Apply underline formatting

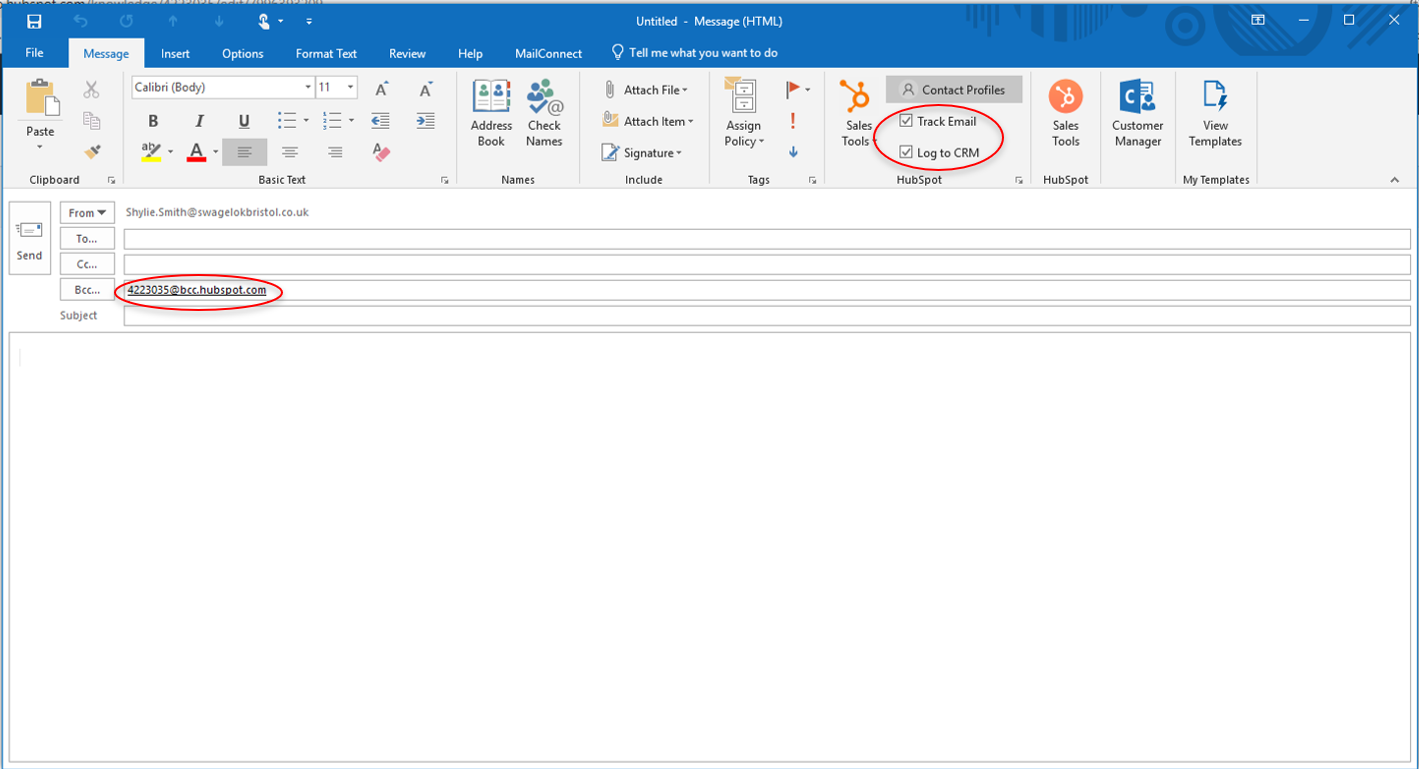click(244, 121)
